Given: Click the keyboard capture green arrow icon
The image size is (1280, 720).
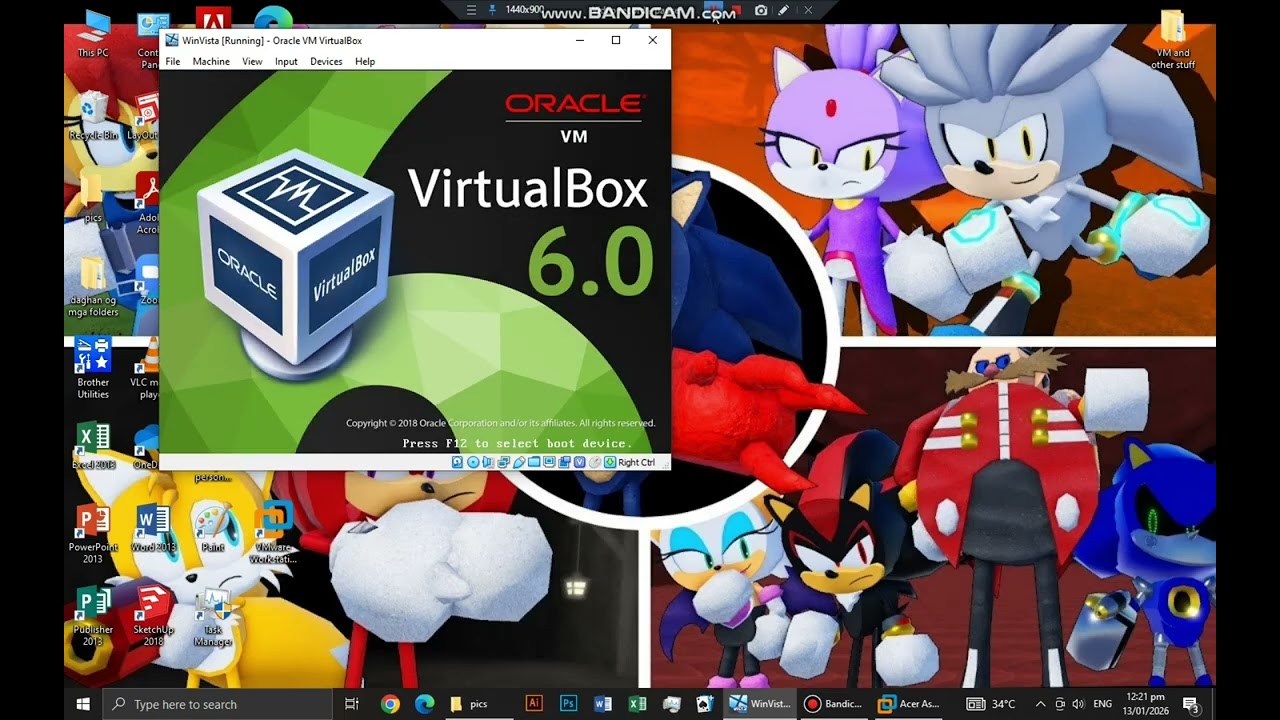Looking at the screenshot, I should 610,462.
